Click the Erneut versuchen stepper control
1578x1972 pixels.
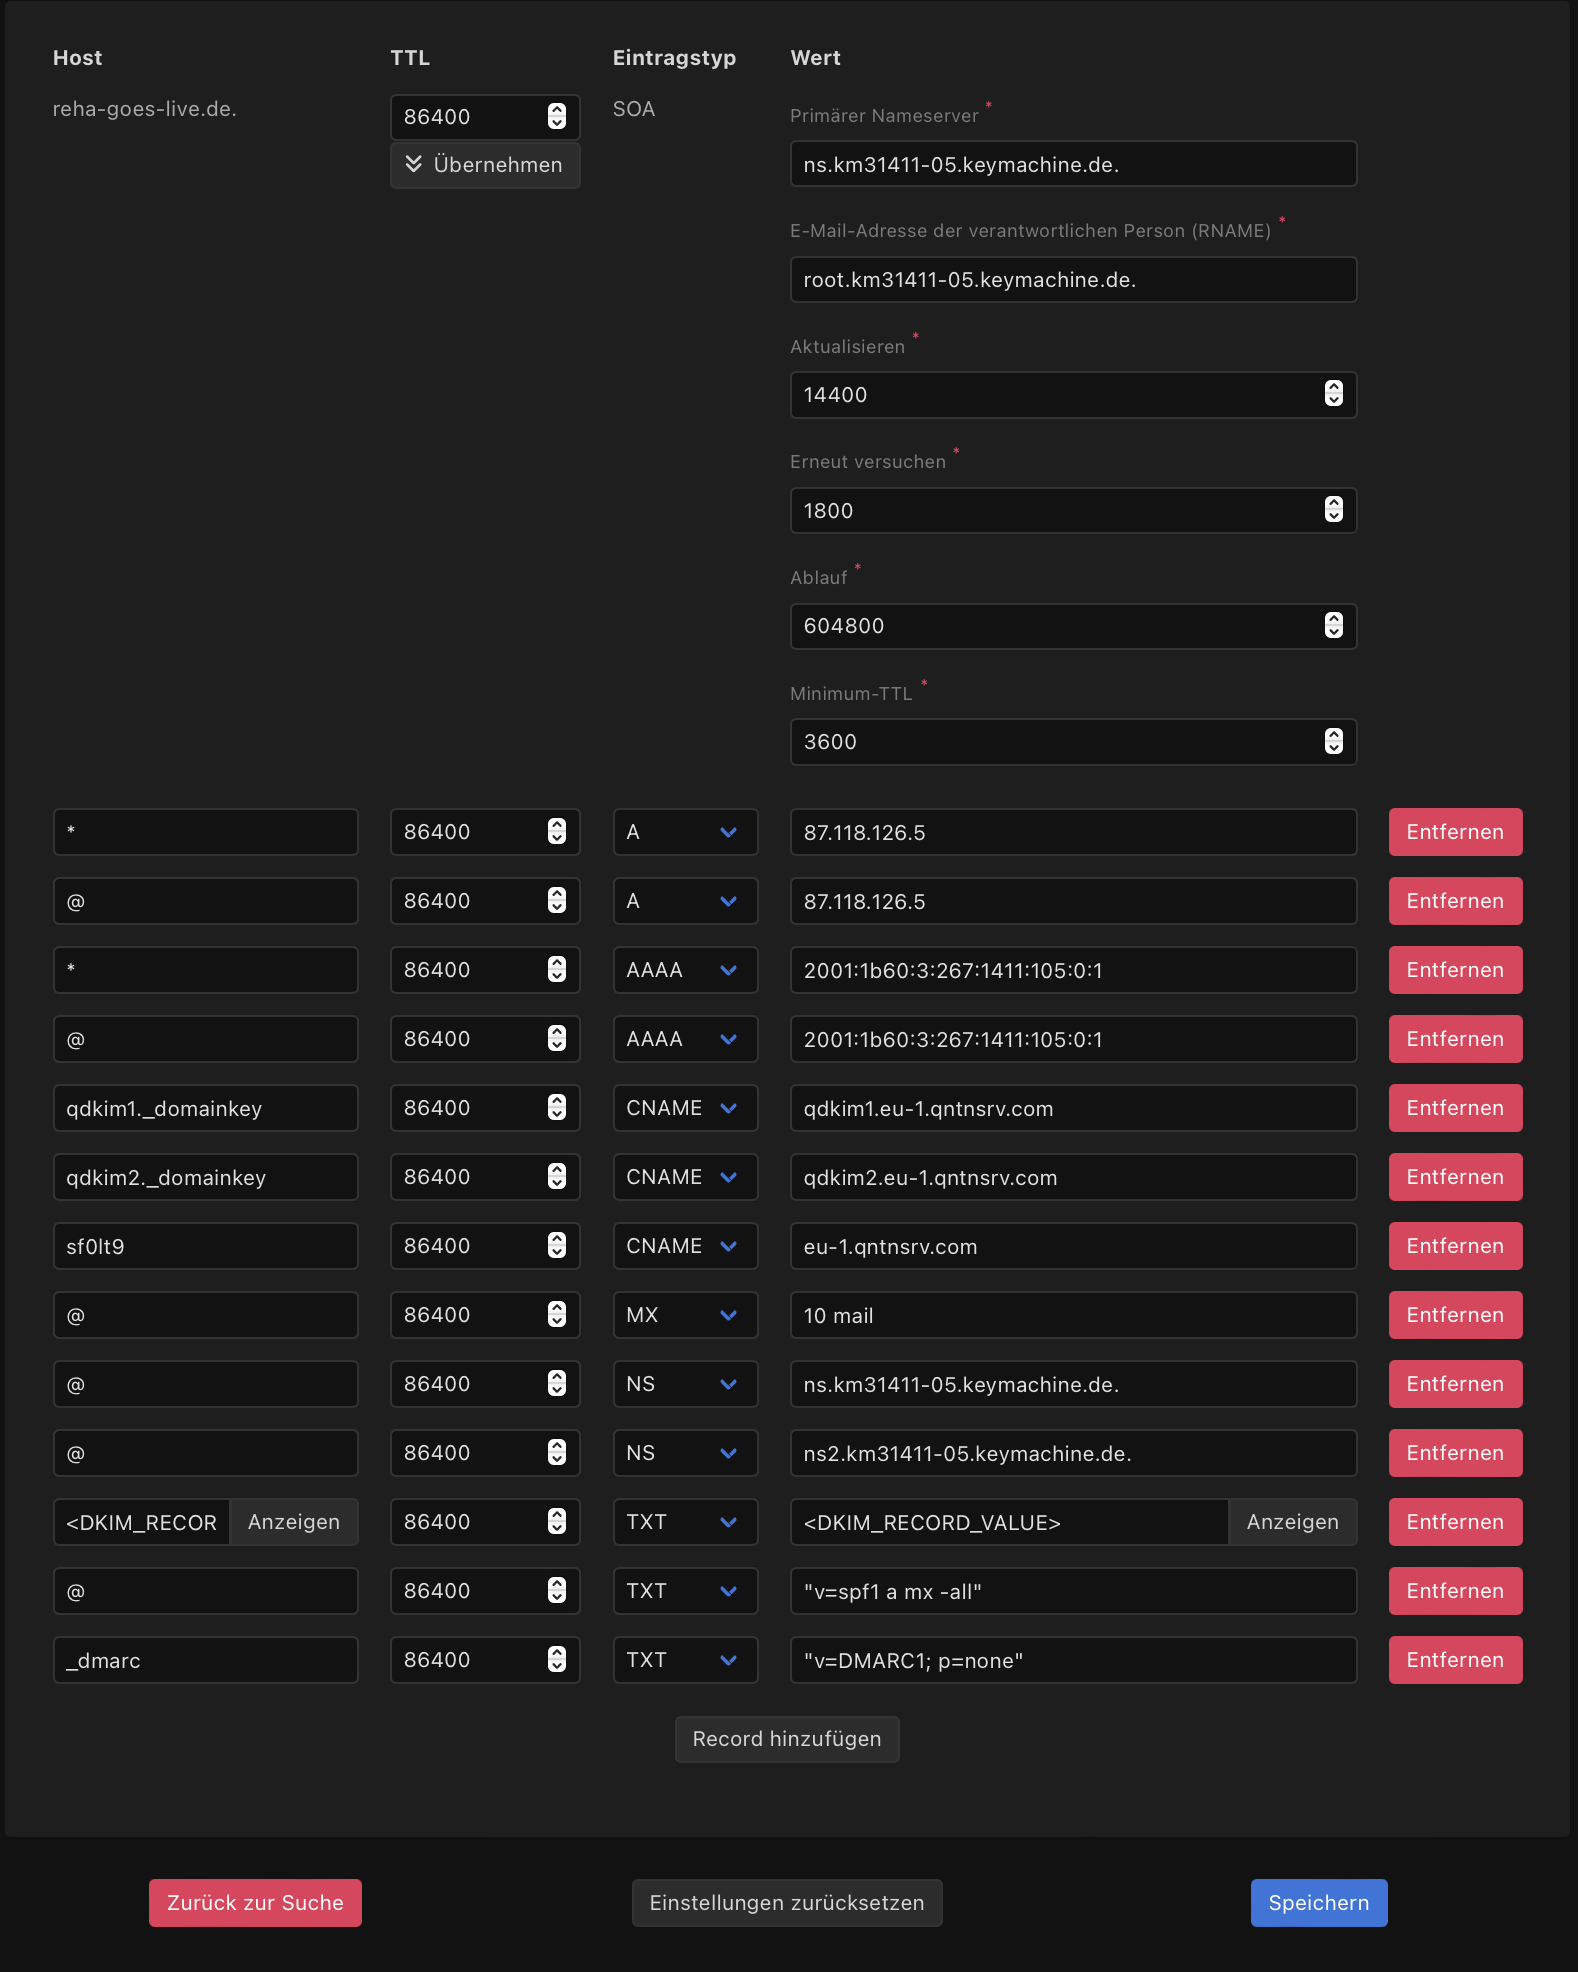1333,510
